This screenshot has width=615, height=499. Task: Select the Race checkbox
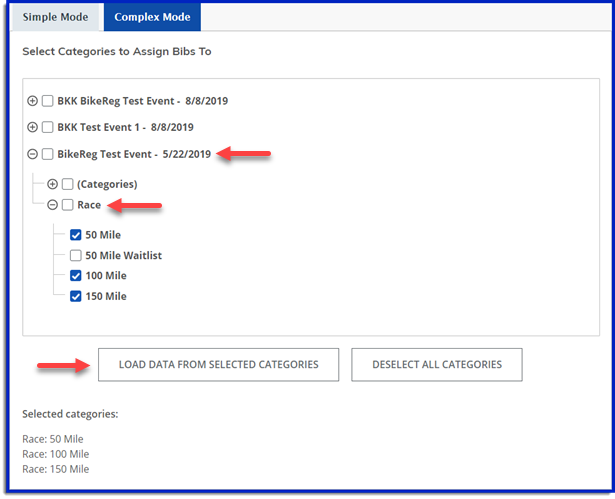point(68,205)
